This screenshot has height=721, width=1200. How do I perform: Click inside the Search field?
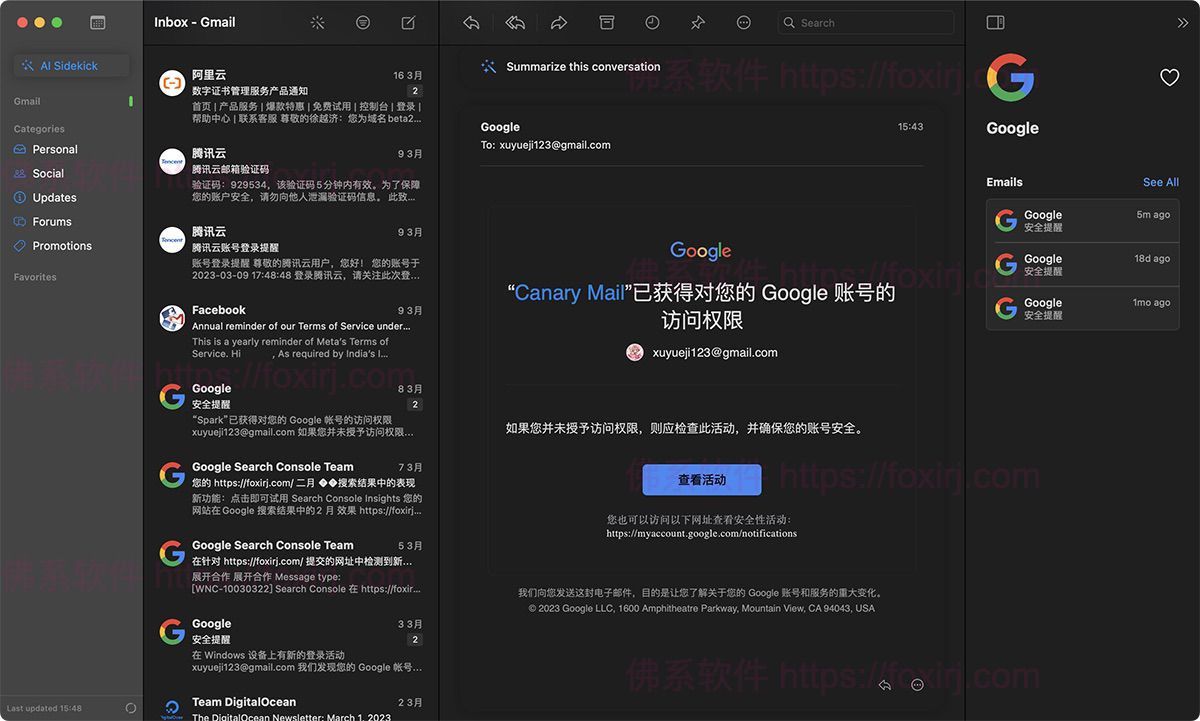point(865,22)
